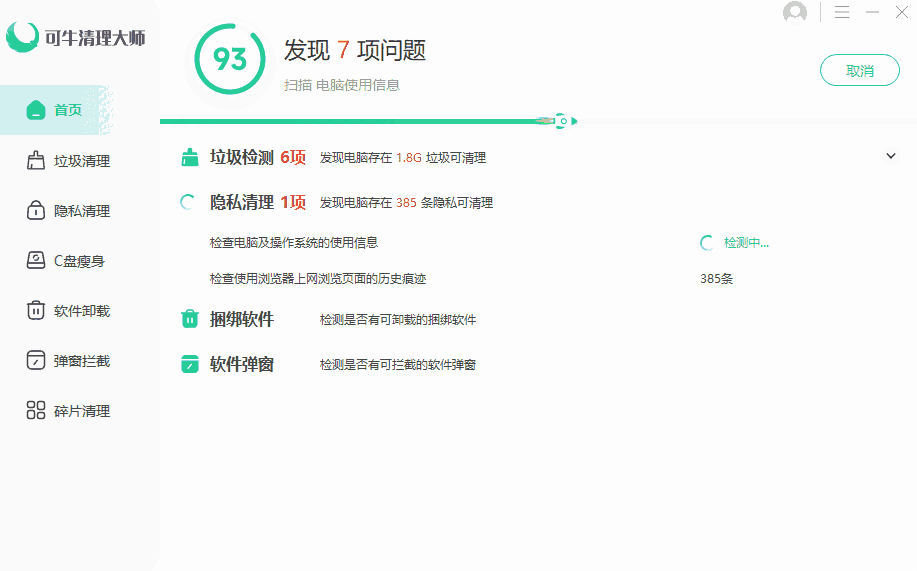Go to the 首页 tab
Viewport: 917px width, 571px height.
coord(56,110)
